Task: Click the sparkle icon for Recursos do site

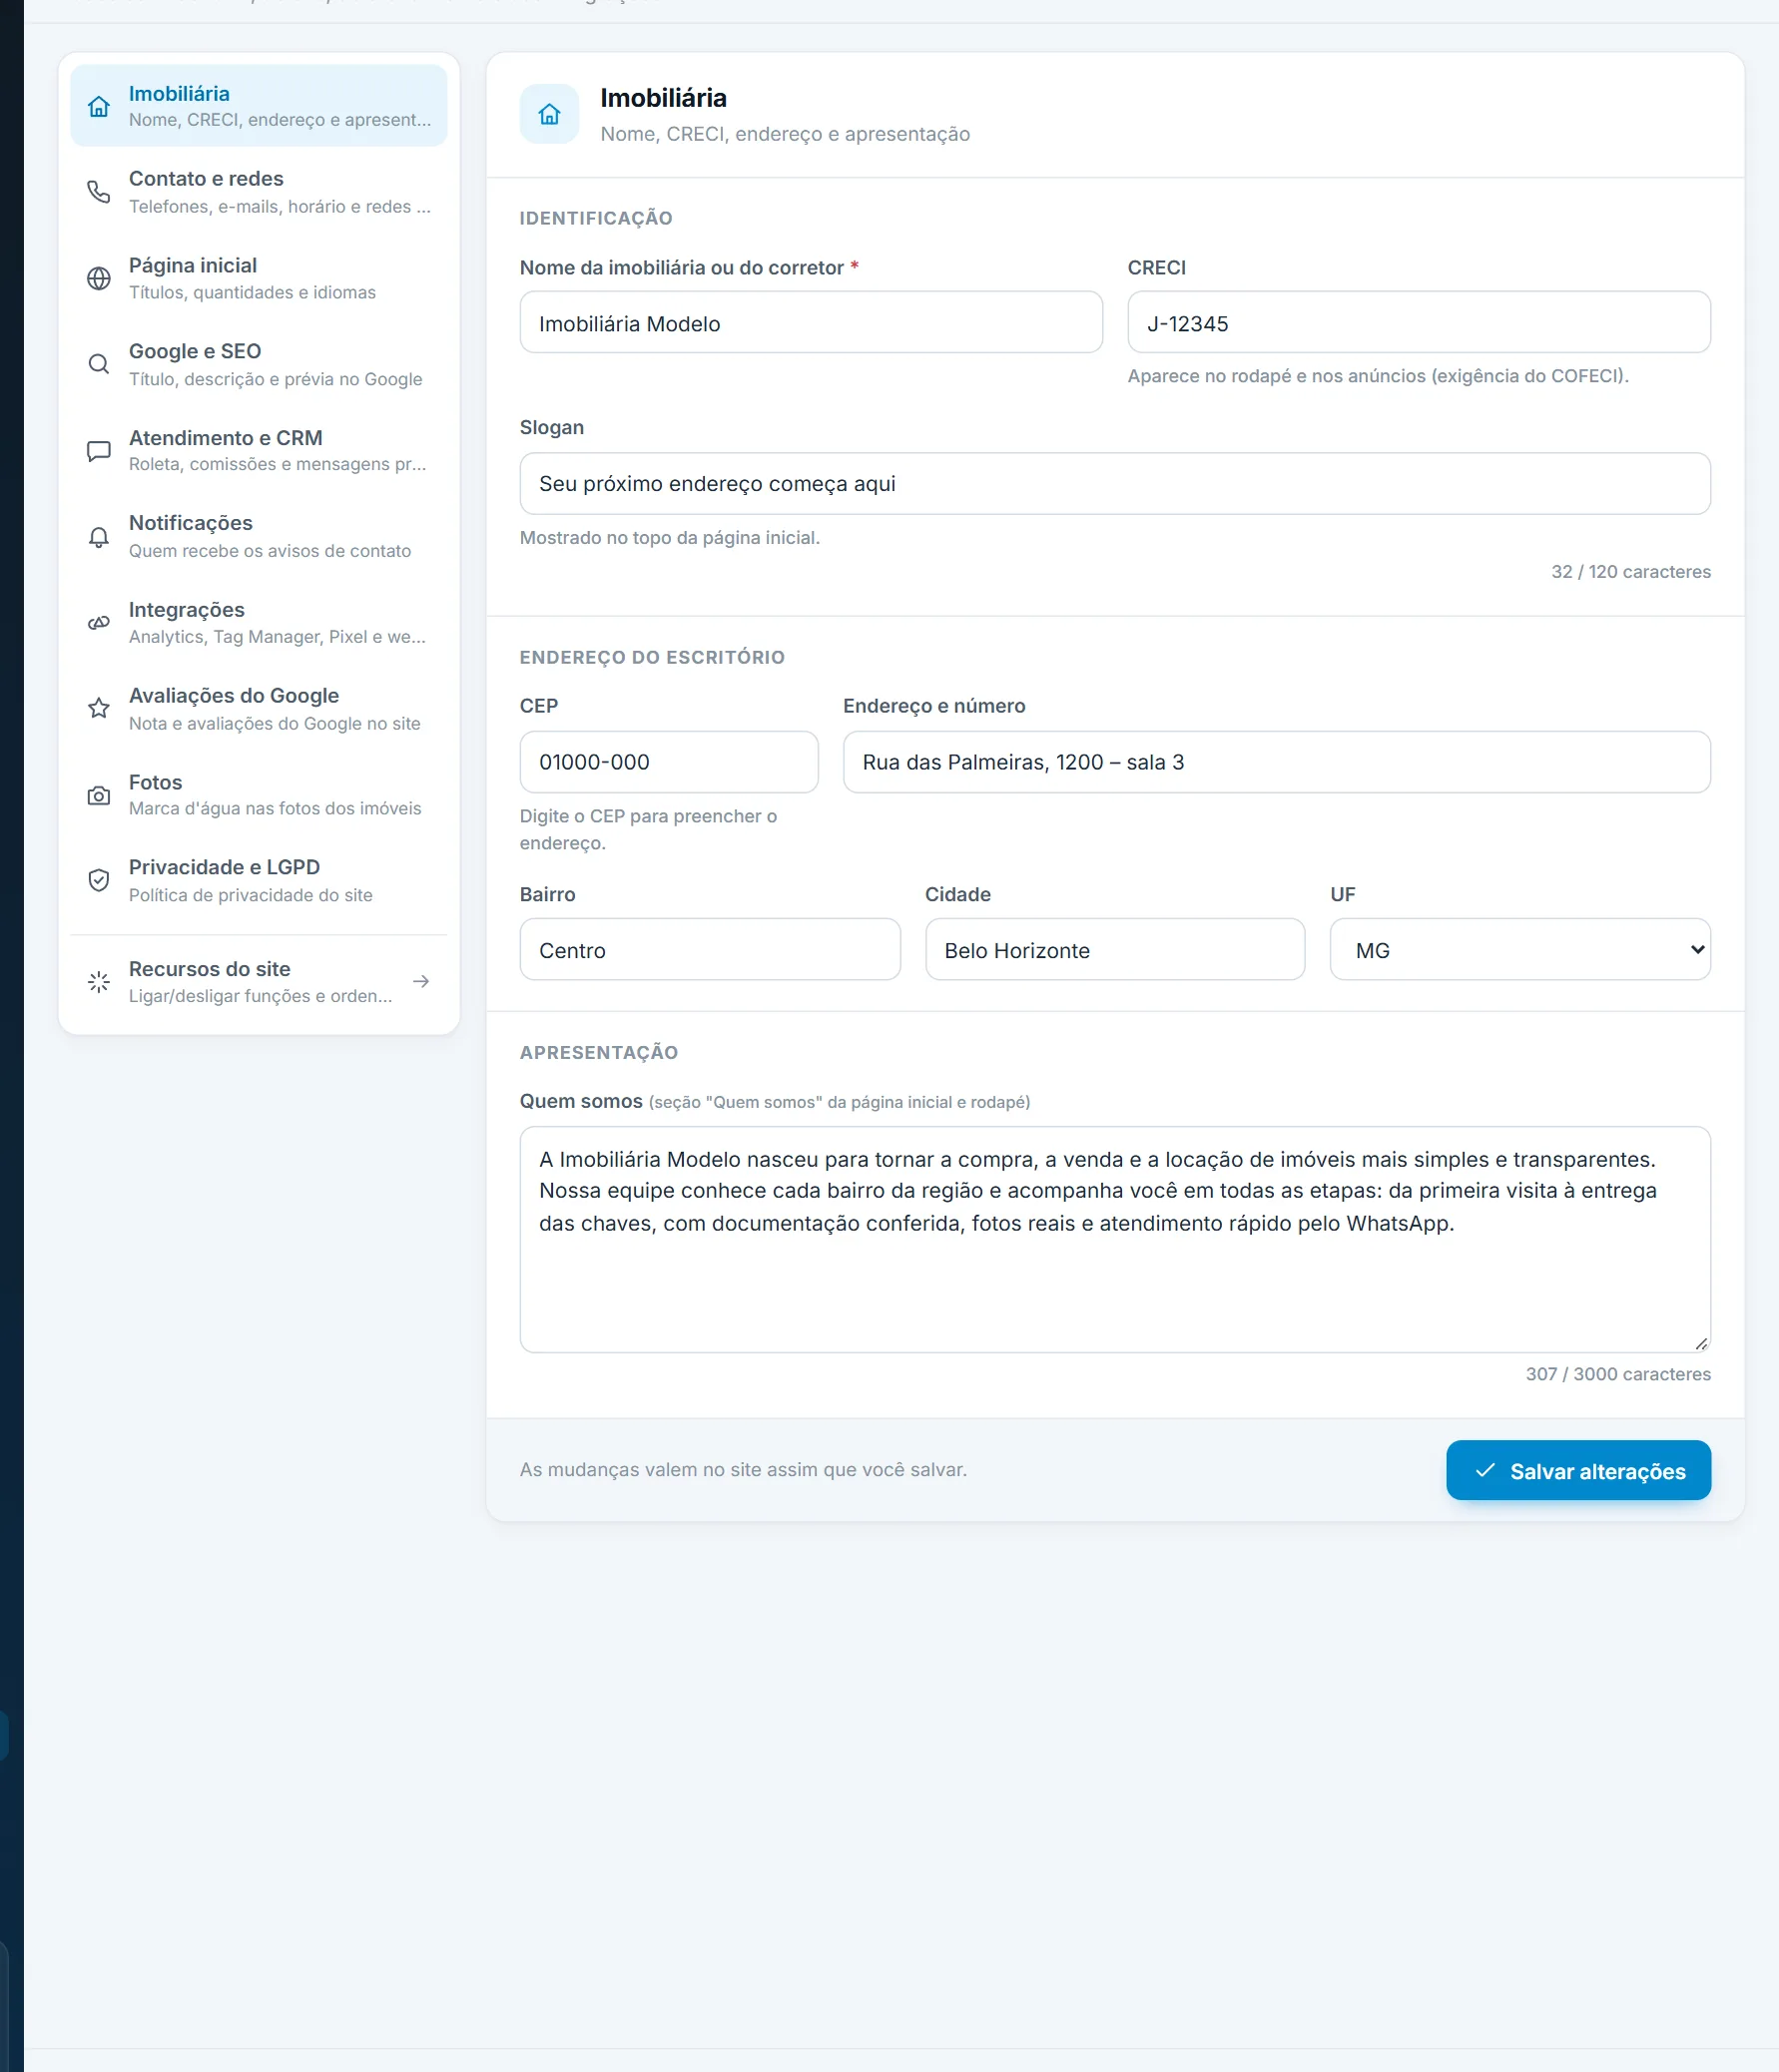Action: click(x=98, y=982)
